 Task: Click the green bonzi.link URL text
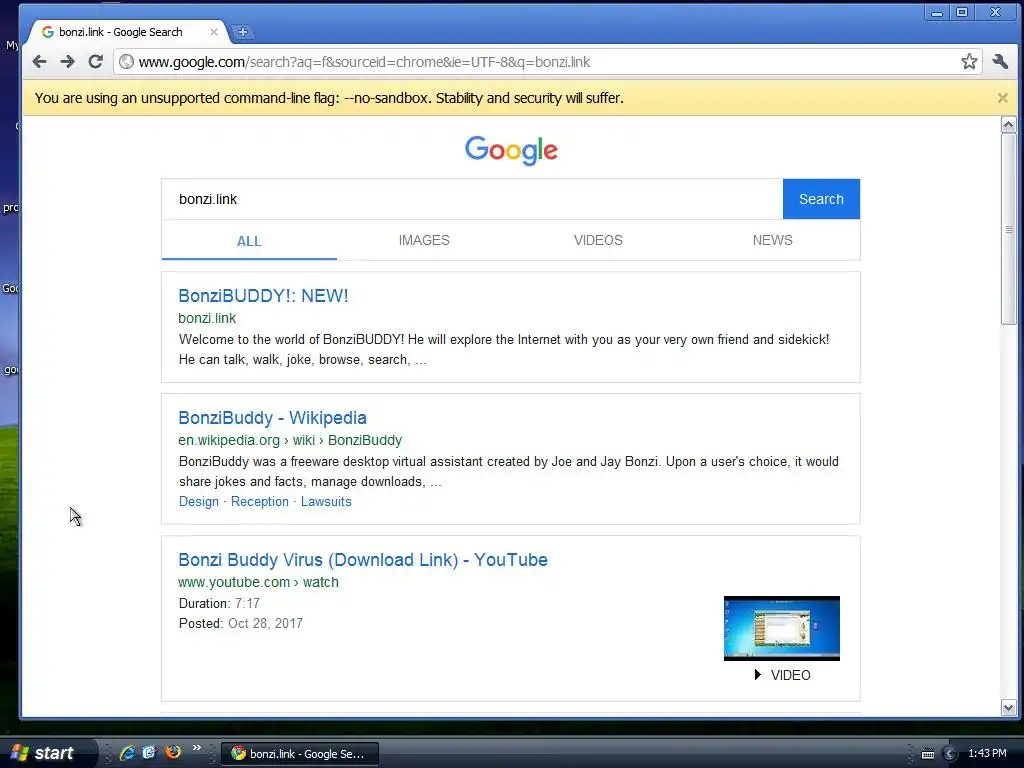coord(207,318)
